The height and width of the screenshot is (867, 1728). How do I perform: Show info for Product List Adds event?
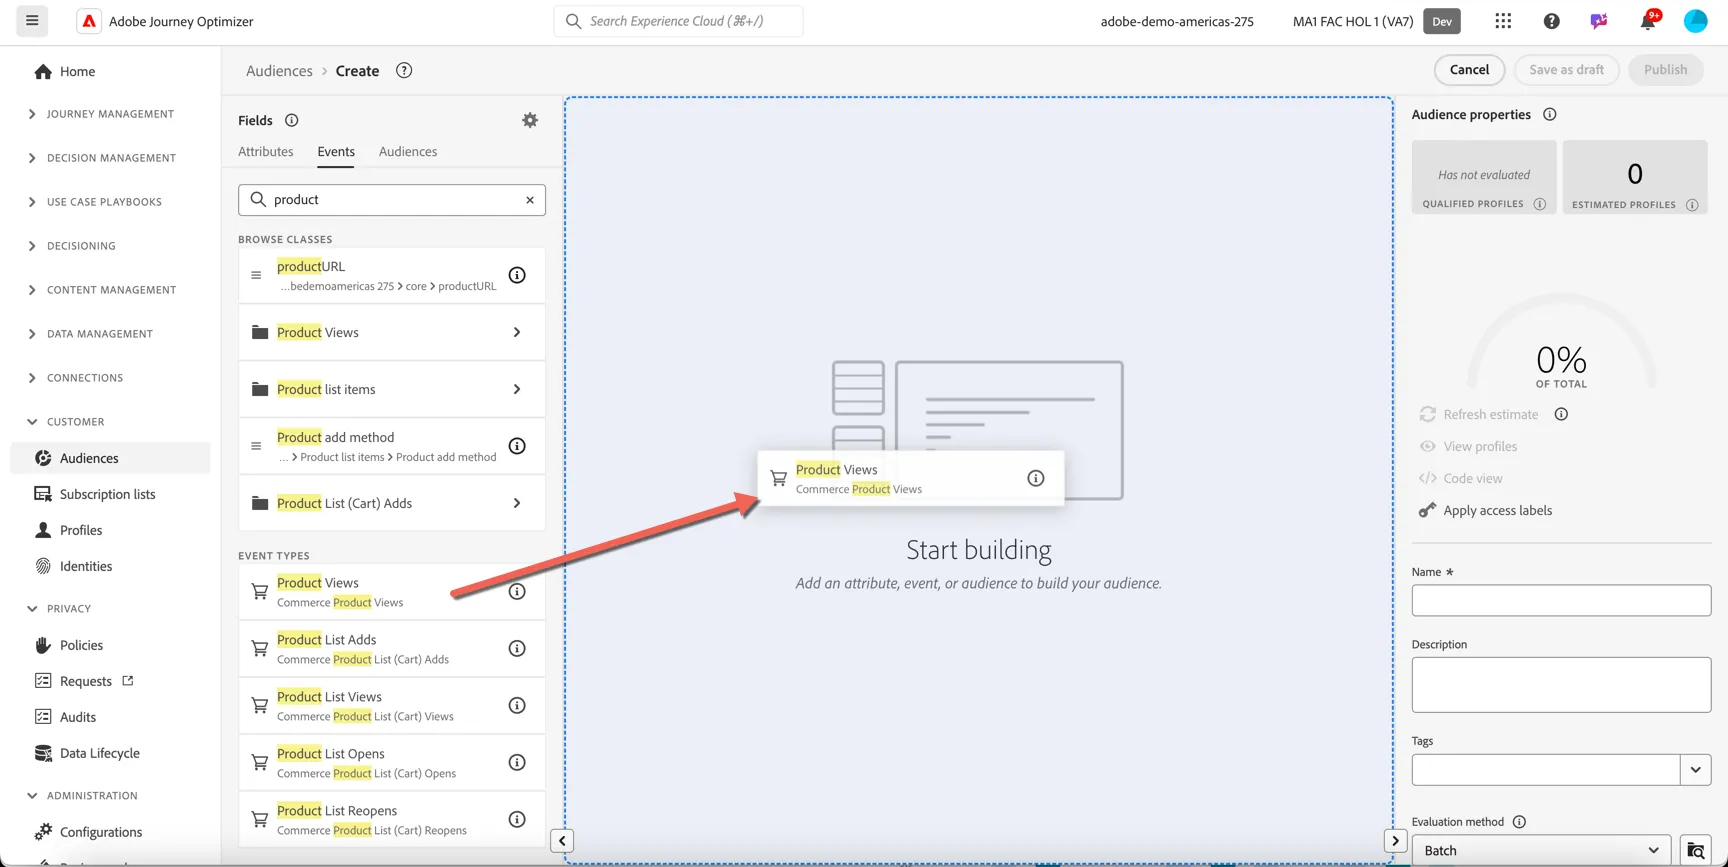pos(517,648)
